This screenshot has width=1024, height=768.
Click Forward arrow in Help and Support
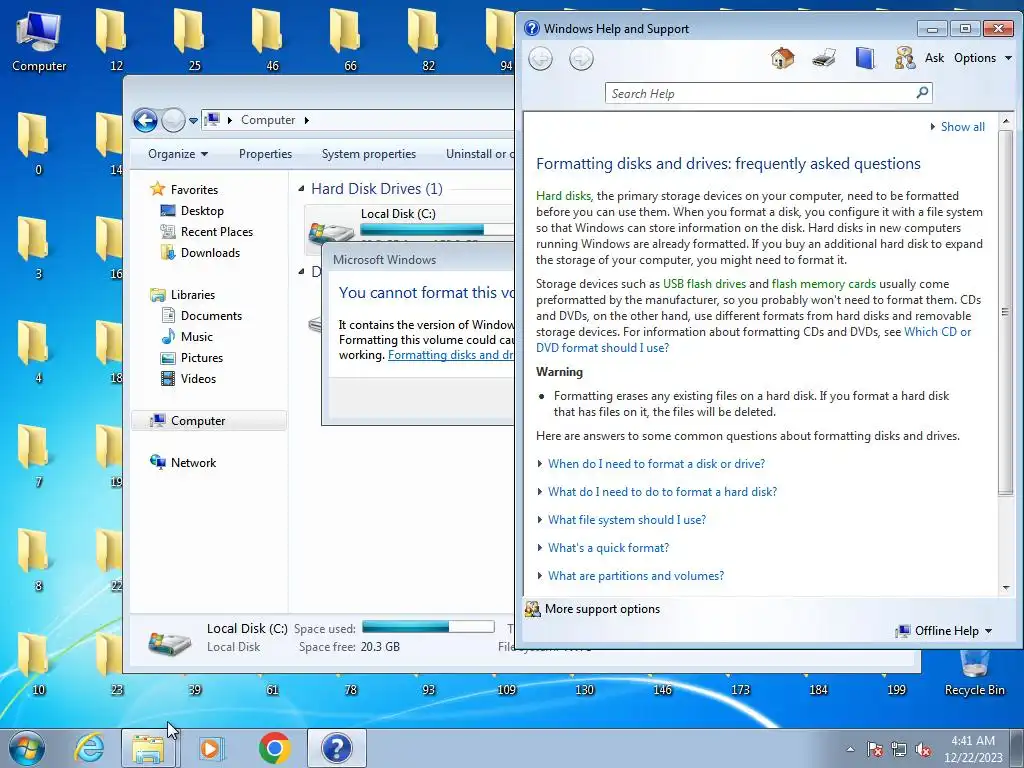581,59
